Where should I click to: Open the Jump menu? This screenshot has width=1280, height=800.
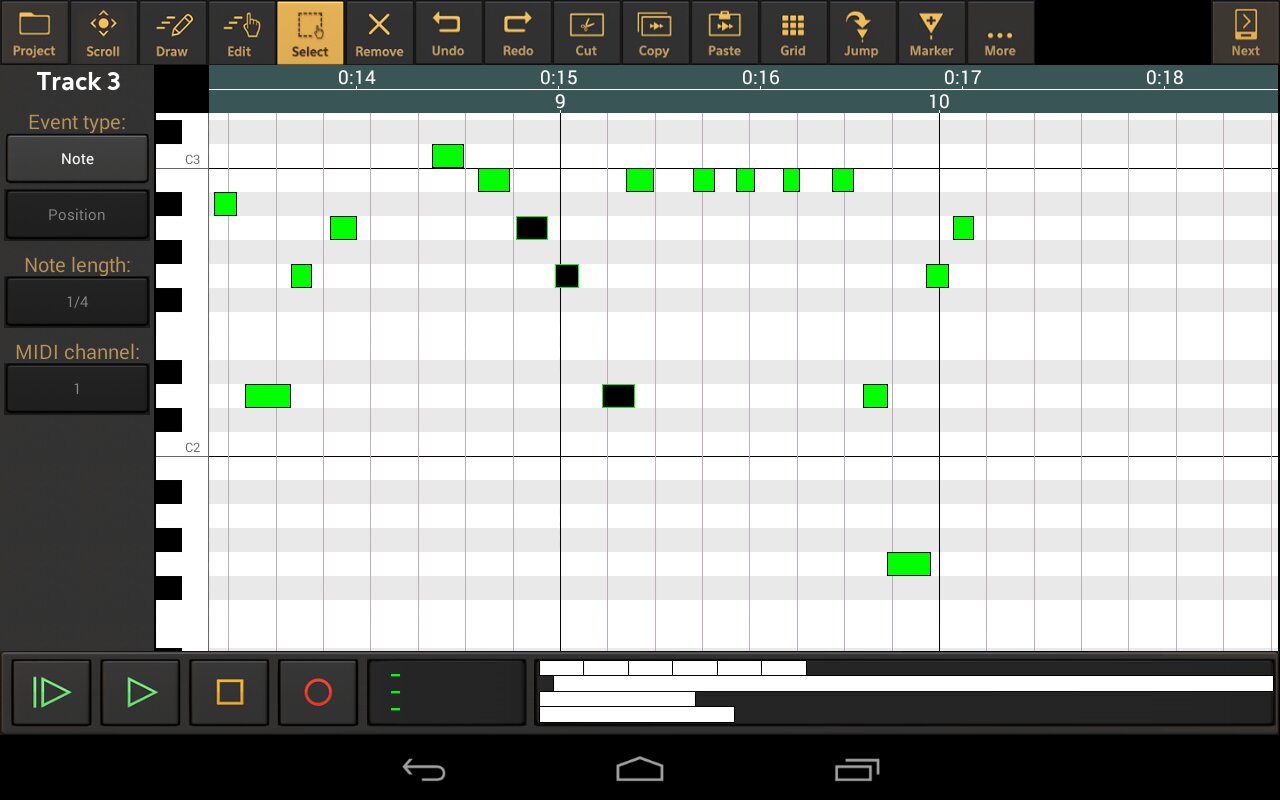coord(861,33)
